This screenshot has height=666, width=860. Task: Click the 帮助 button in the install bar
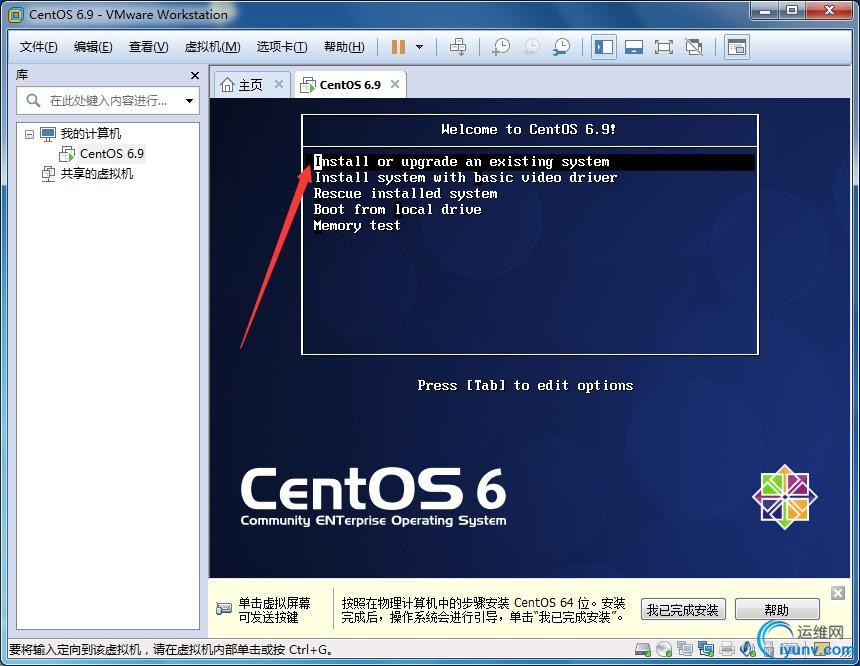pos(777,609)
